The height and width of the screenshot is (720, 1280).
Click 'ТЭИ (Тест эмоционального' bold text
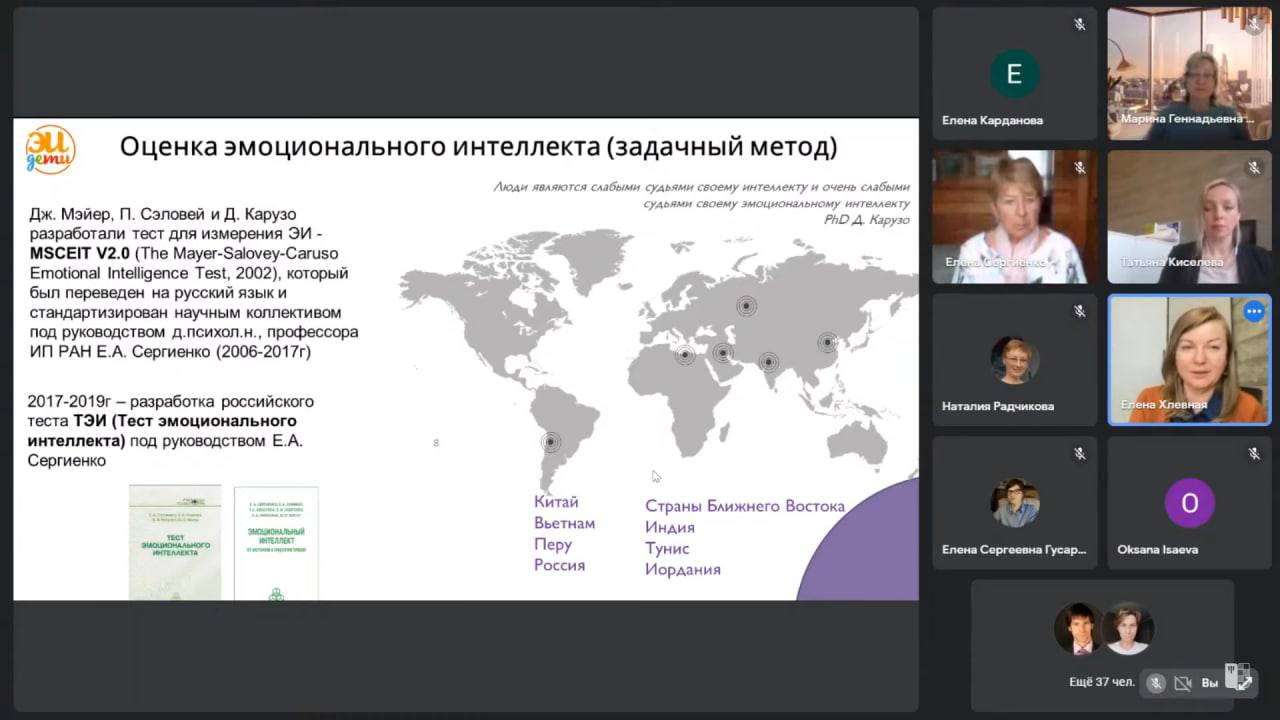[x=184, y=421]
